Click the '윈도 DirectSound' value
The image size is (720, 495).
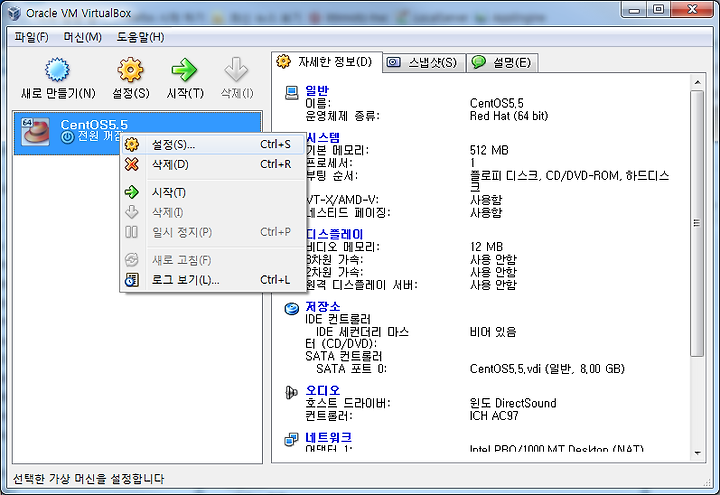click(x=513, y=403)
